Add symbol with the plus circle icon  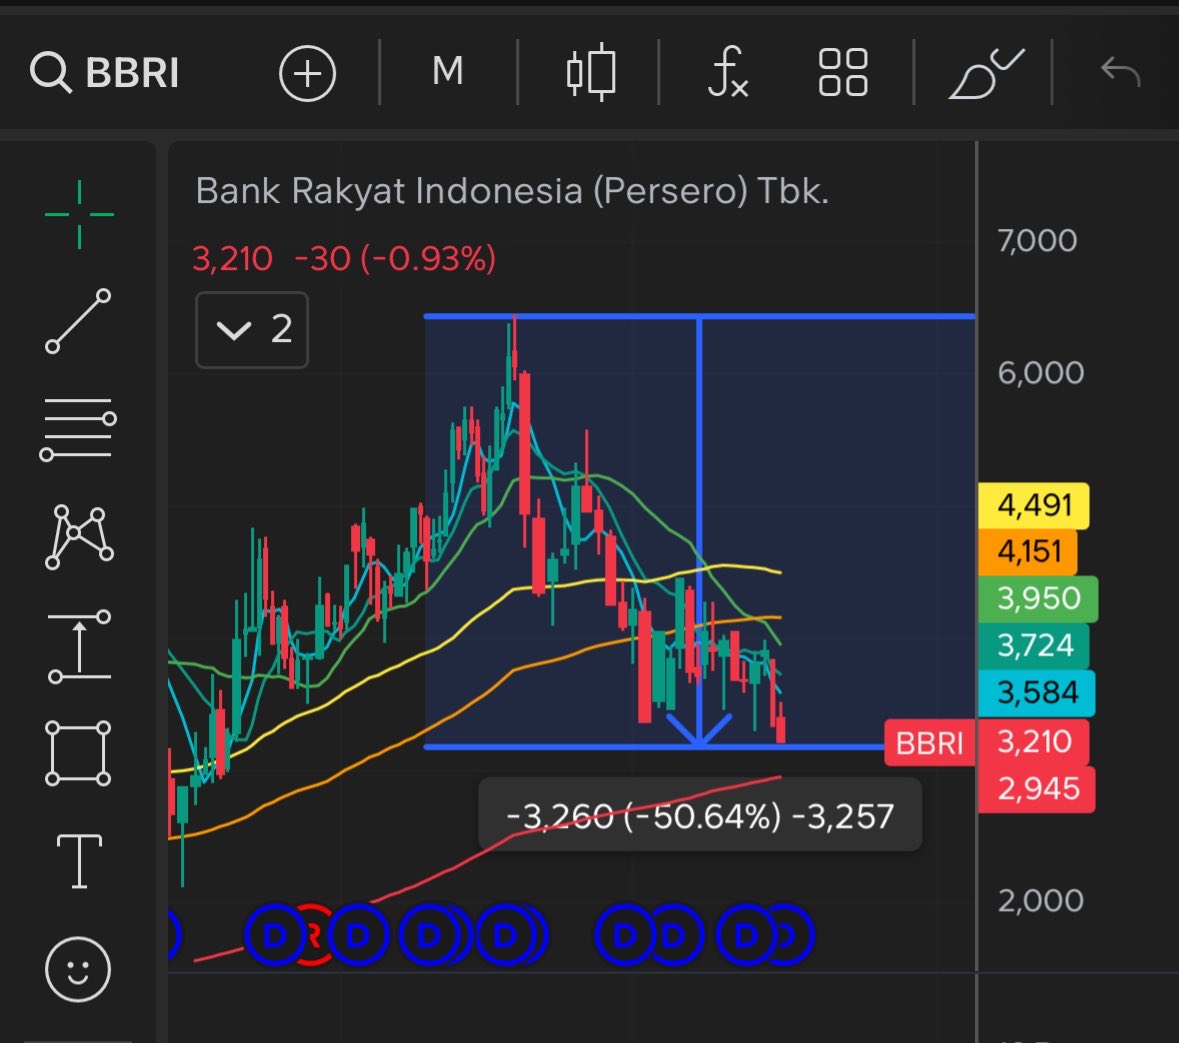pos(307,74)
